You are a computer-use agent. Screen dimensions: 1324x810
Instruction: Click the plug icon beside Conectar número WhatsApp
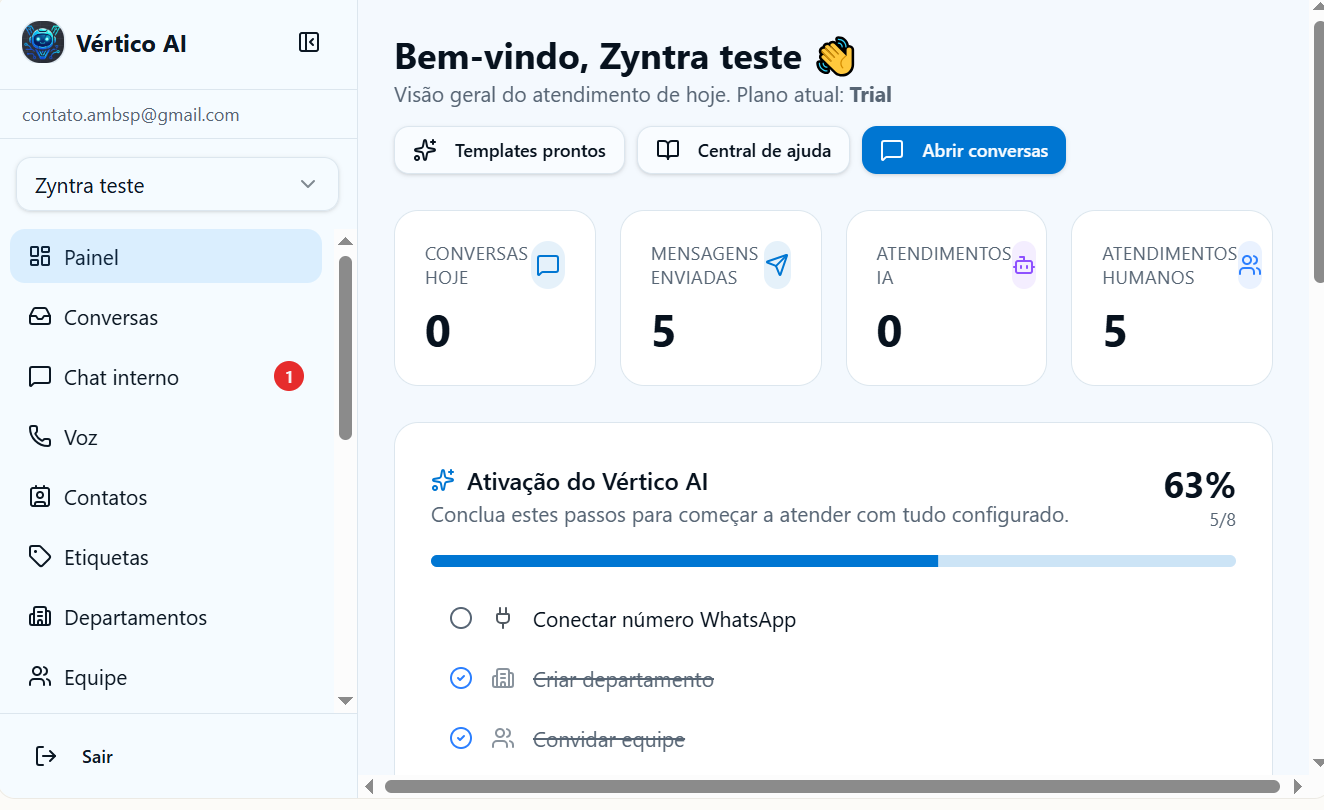click(503, 619)
